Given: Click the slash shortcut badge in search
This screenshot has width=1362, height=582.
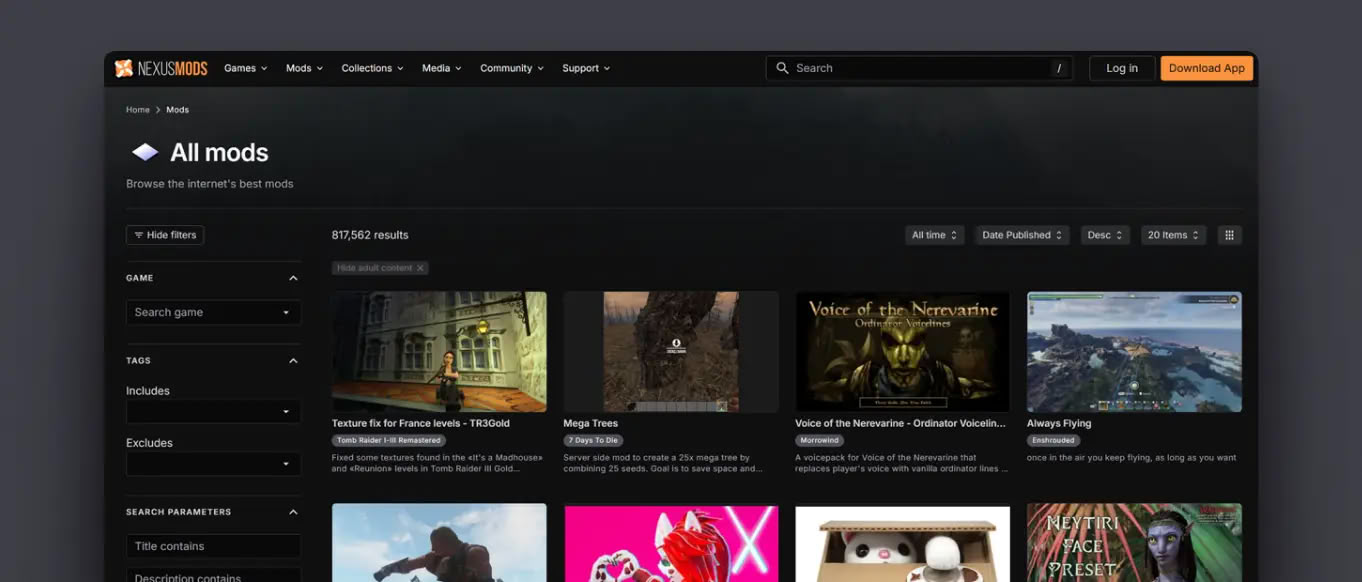Looking at the screenshot, I should click(x=1058, y=68).
